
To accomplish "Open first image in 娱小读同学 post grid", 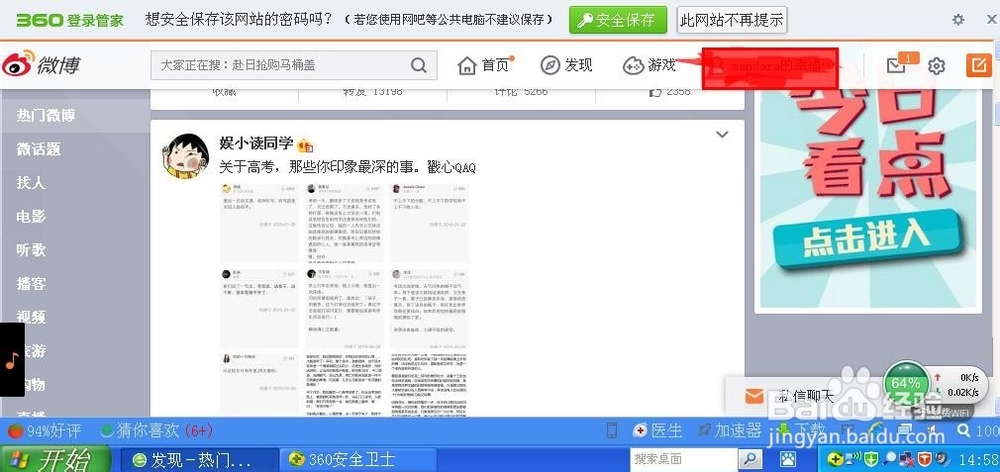I will [260, 223].
